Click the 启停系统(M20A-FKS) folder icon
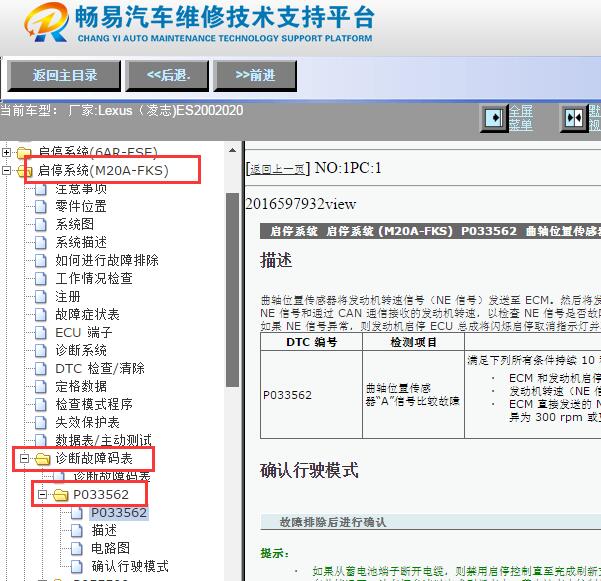The image size is (601, 581). click(x=25, y=171)
